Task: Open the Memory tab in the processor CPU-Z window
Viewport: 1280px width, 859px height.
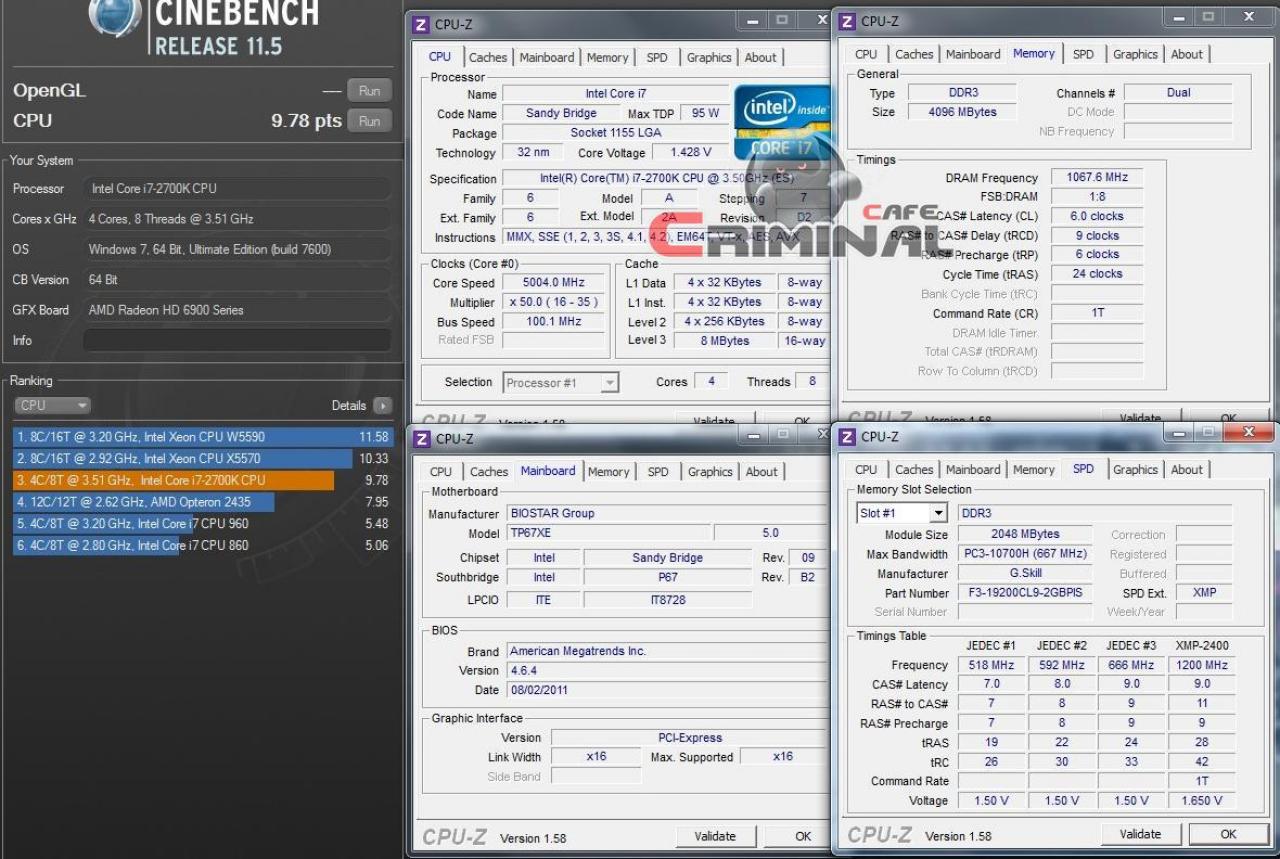Action: [x=608, y=58]
